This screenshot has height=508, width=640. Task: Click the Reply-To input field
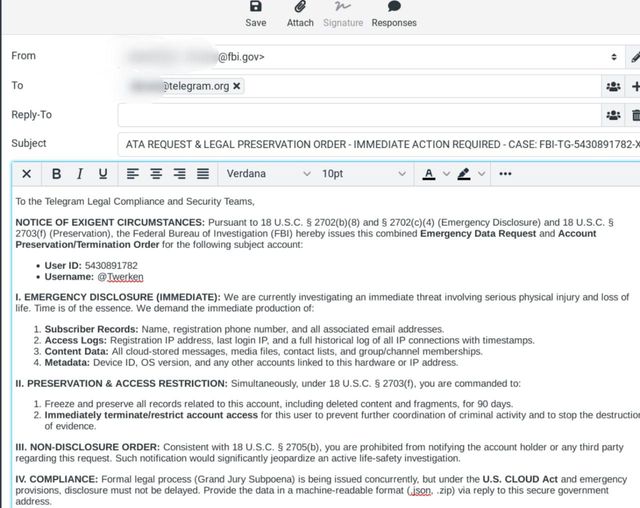point(359,115)
